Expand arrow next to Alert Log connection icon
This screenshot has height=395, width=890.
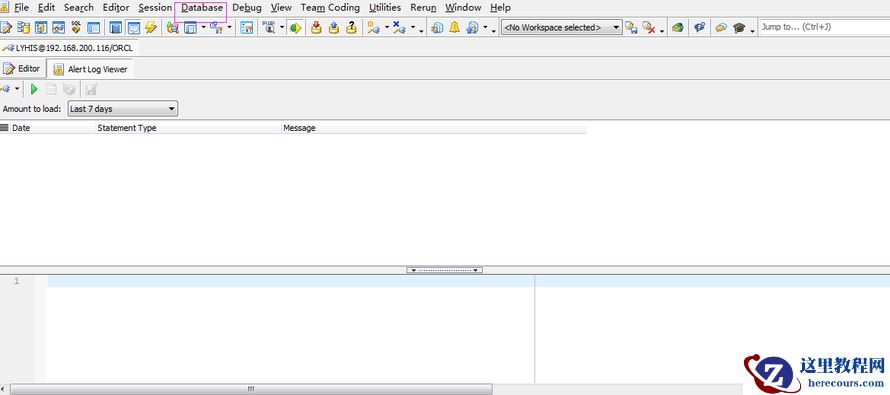pos(17,89)
